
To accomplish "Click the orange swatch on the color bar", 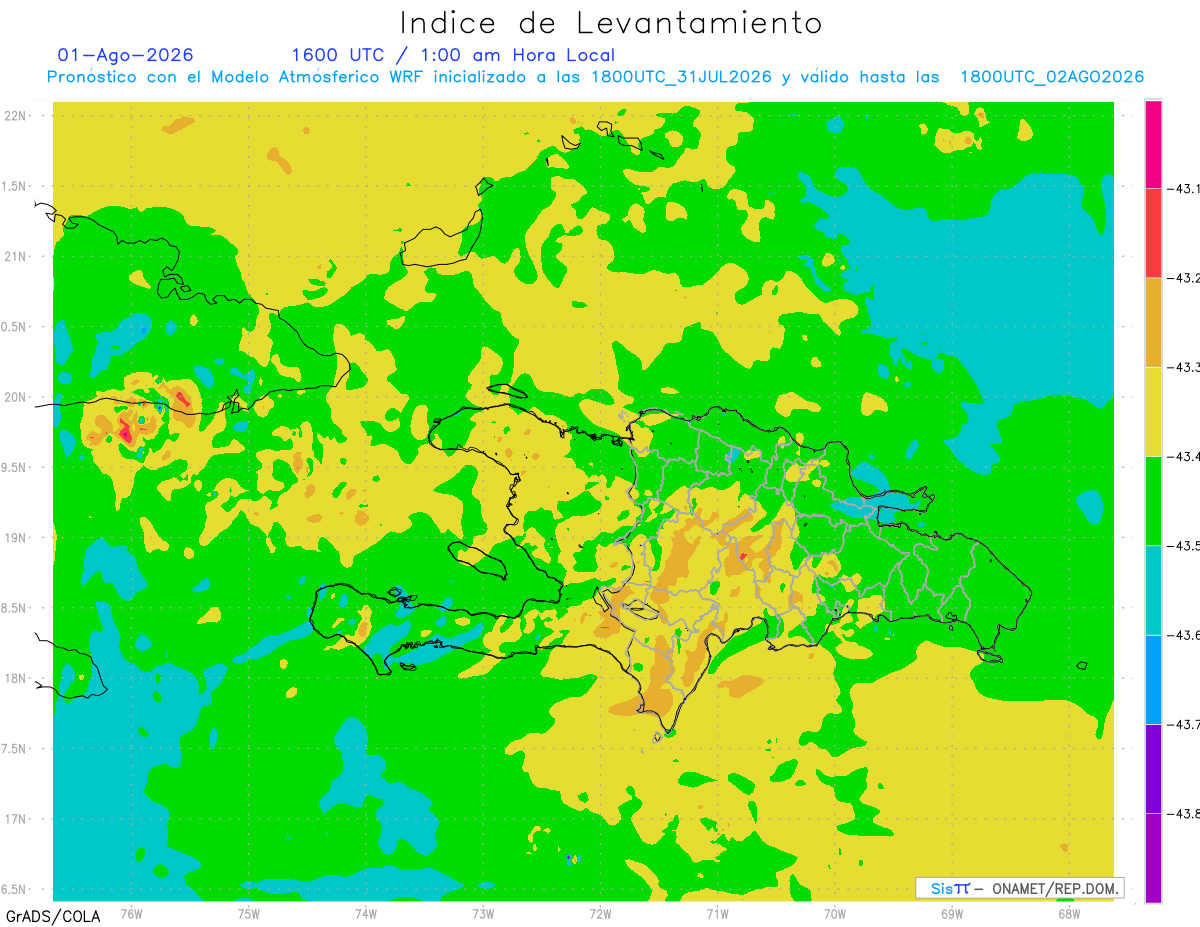I will 1153,322.
